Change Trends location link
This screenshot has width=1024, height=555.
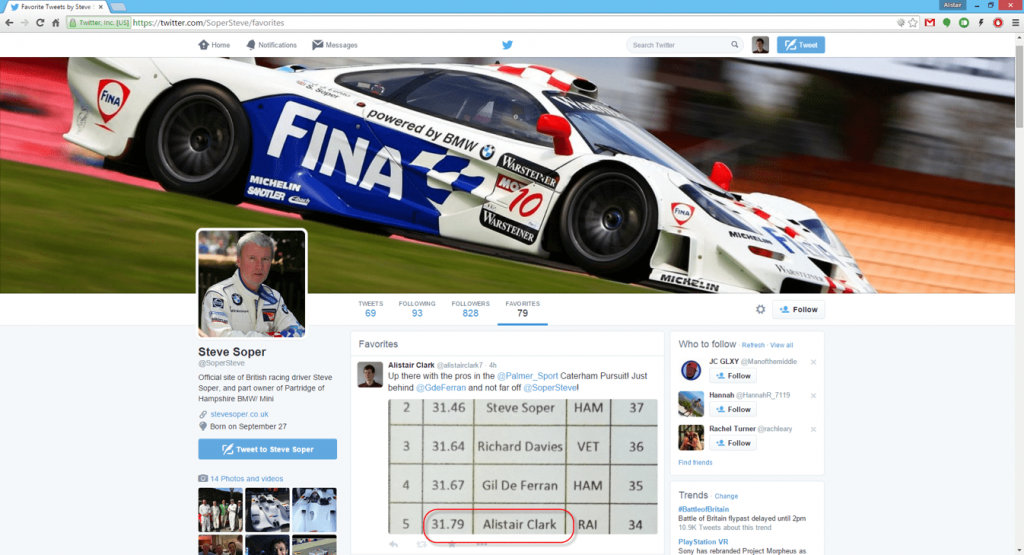click(x=726, y=496)
